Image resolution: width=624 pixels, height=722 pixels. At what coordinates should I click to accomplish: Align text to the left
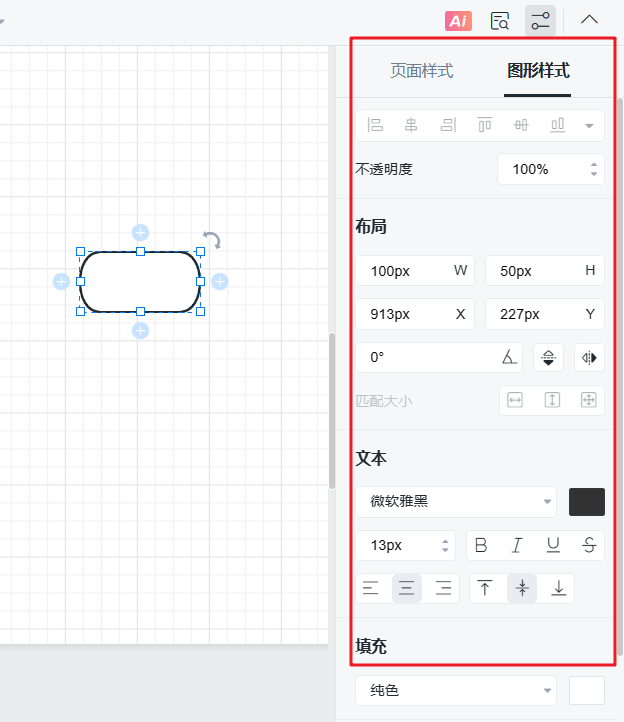coord(370,588)
